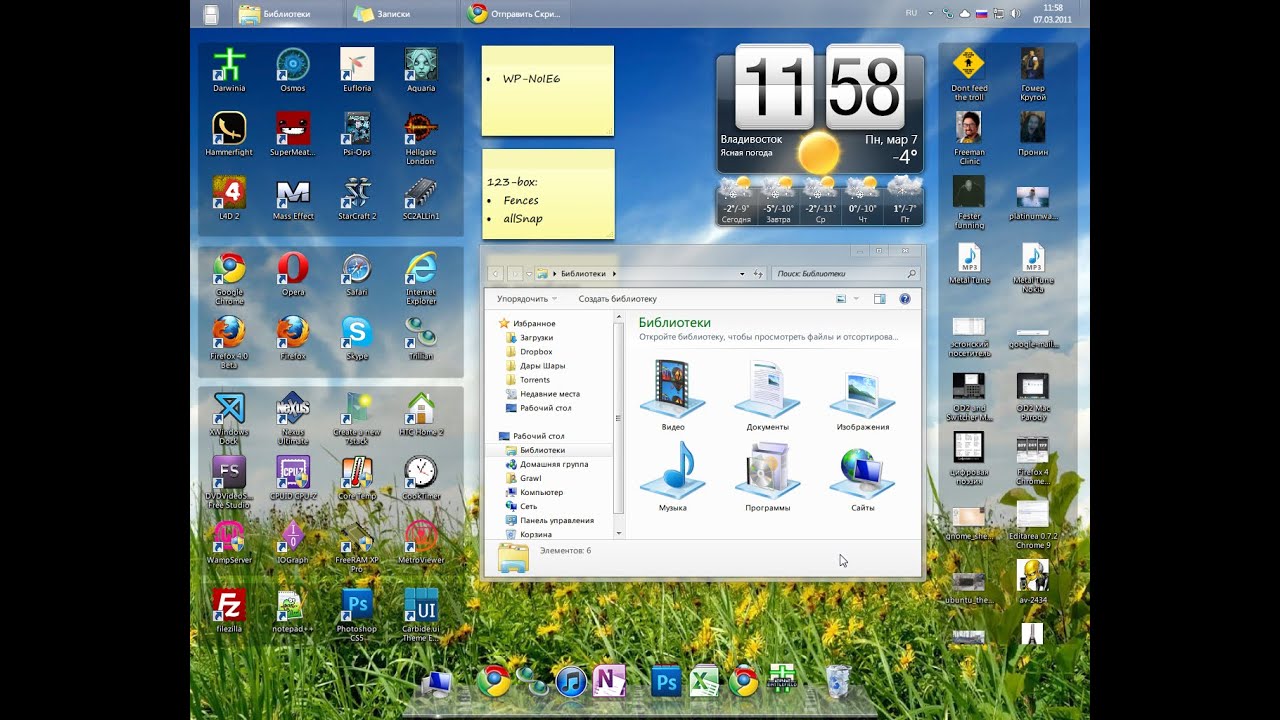Open the tray clock showing 11:58

pos(1052,13)
